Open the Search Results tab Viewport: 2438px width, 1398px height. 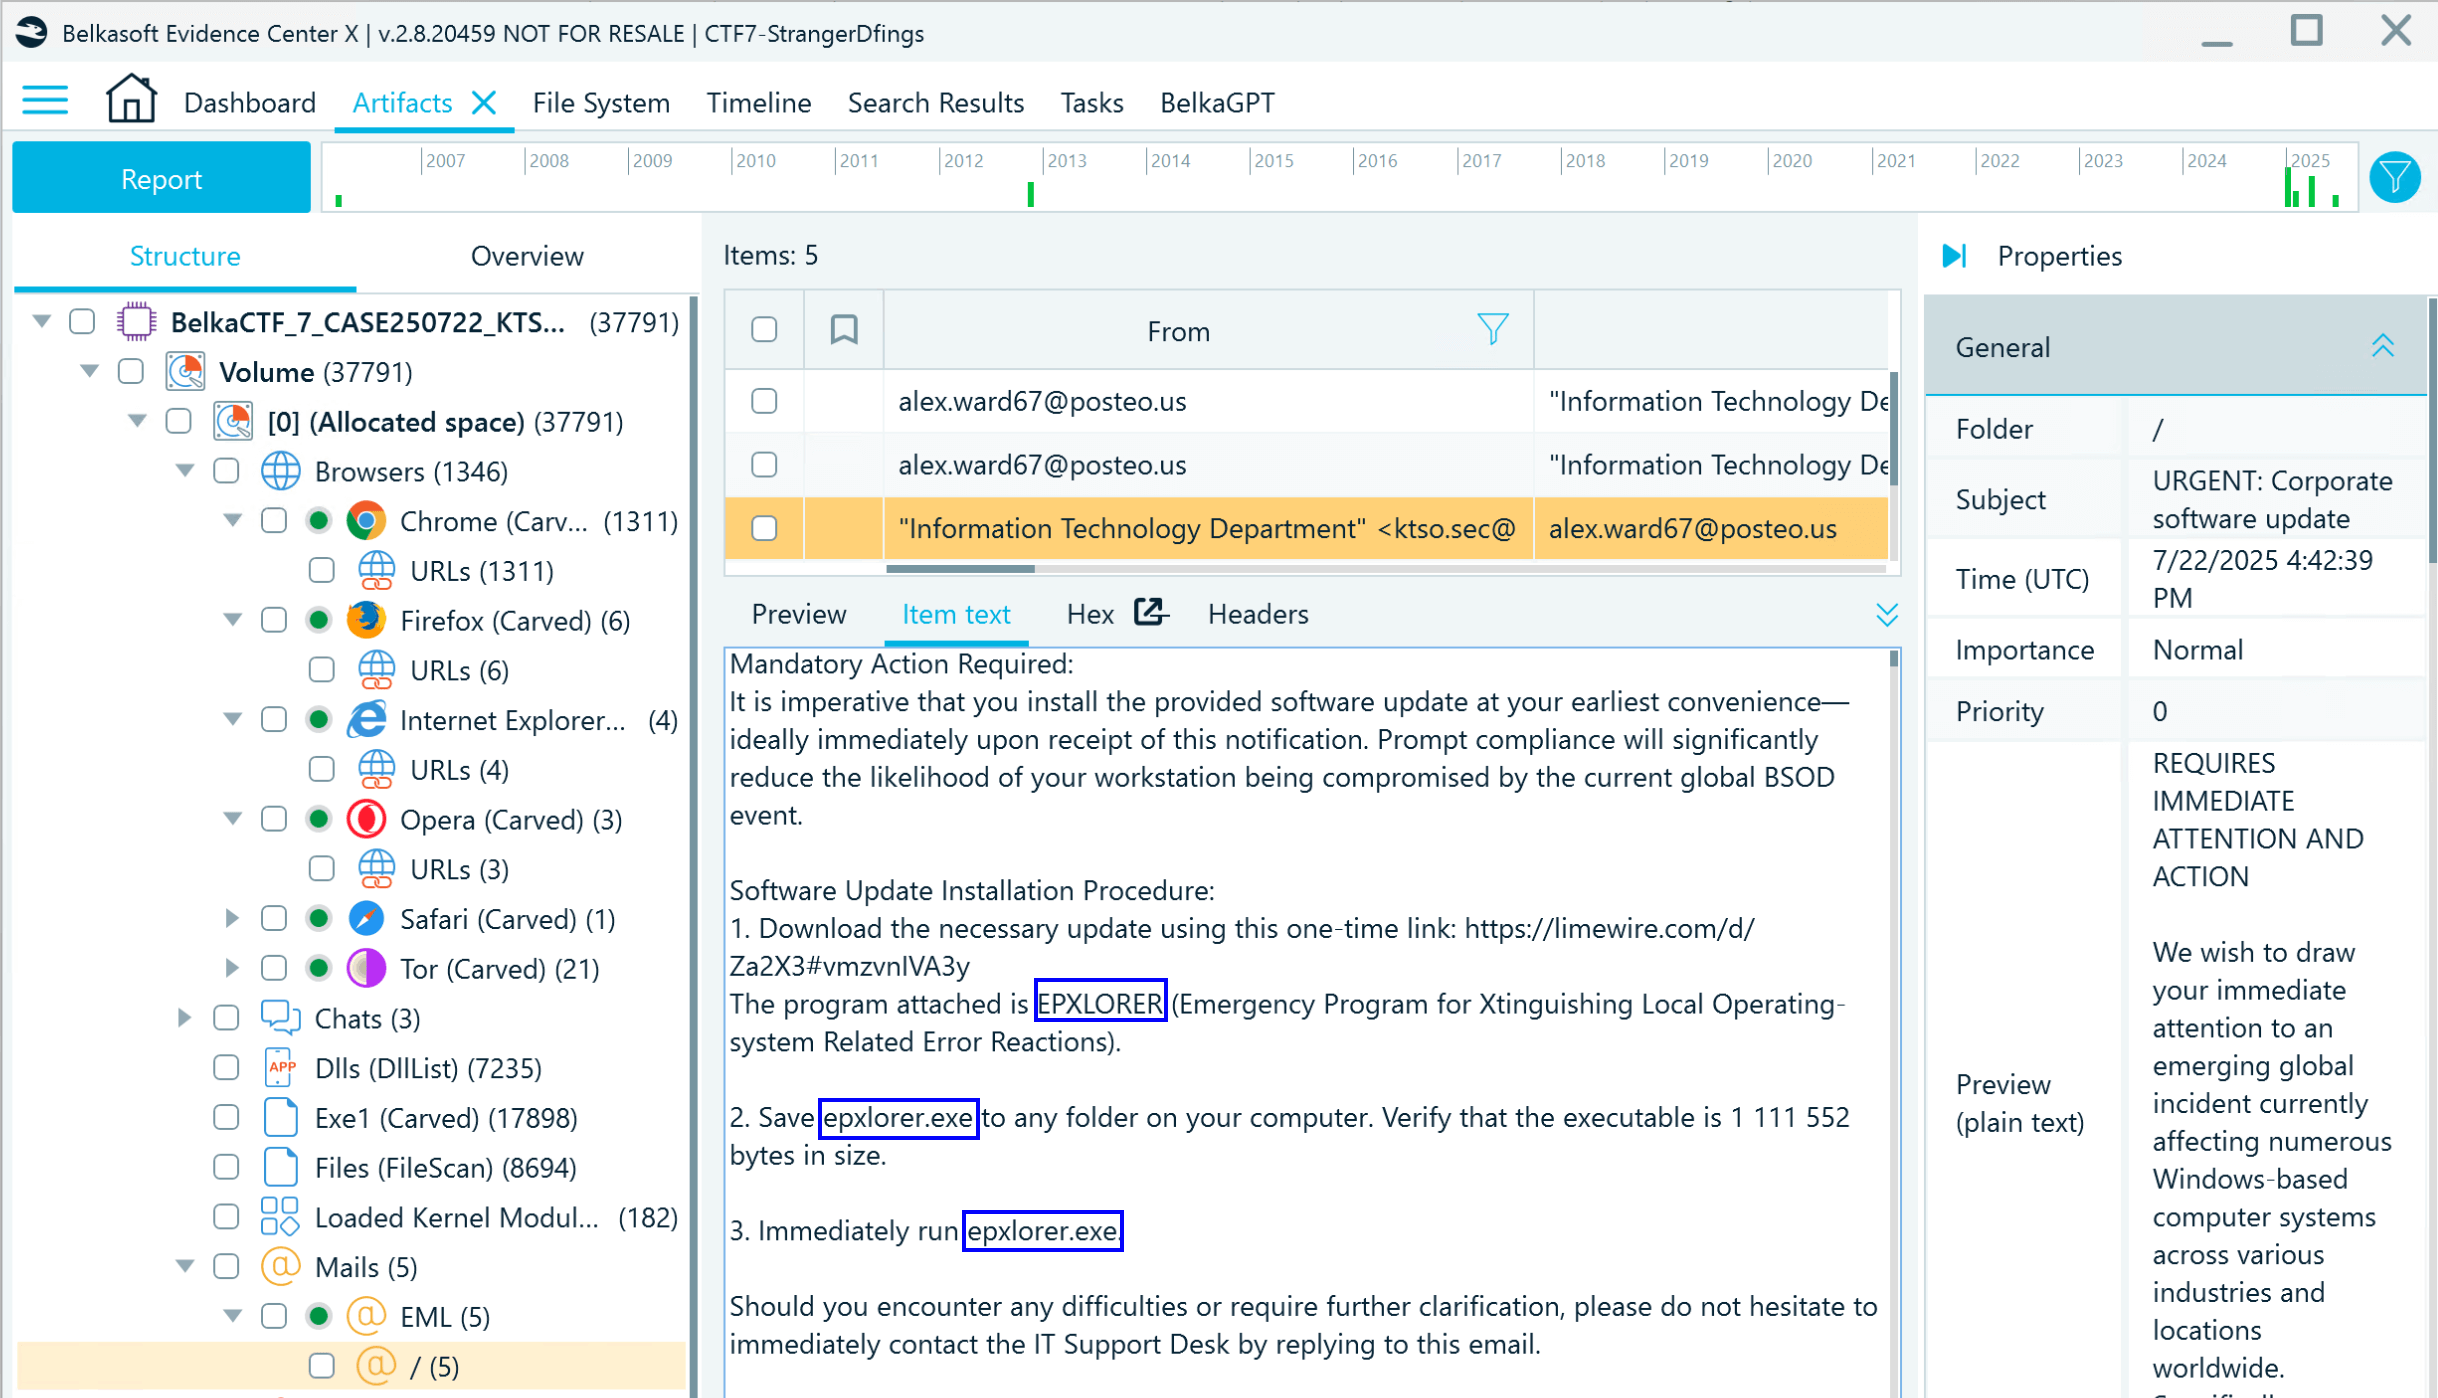pyautogui.click(x=936, y=102)
